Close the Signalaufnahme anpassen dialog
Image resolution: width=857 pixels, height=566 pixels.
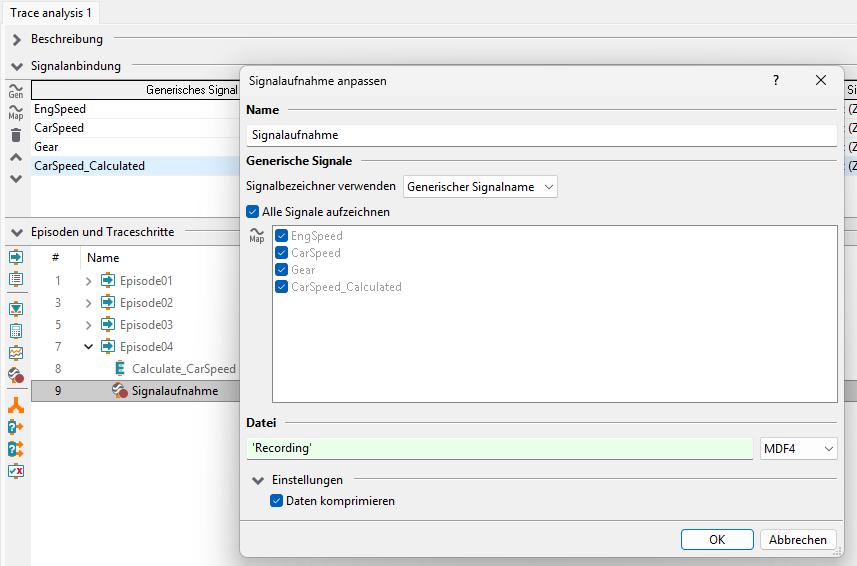point(821,80)
